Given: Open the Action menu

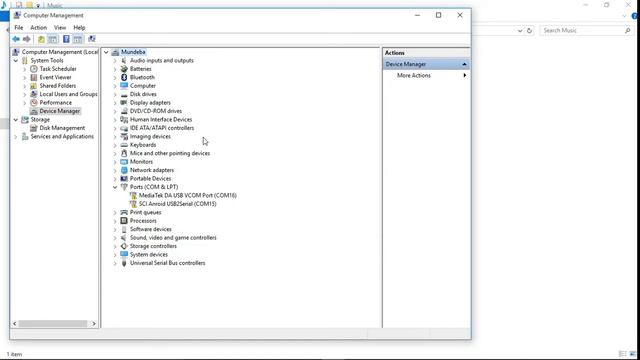Looking at the screenshot, I should click(38, 27).
